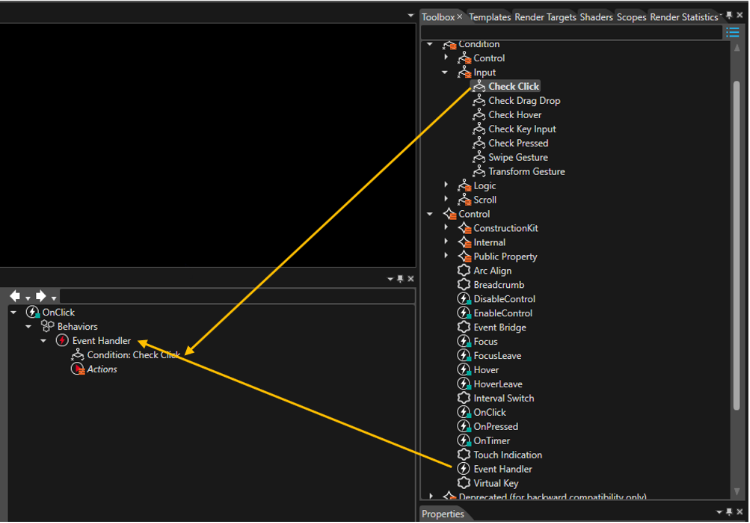
Task: Collapse the Event Handler tree node
Action: pos(44,341)
